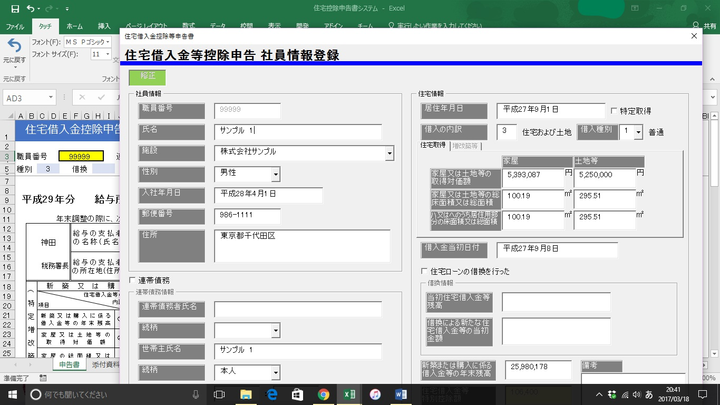
Task: Click the Save icon in Excel title bar
Action: pyautogui.click(x=15, y=8)
